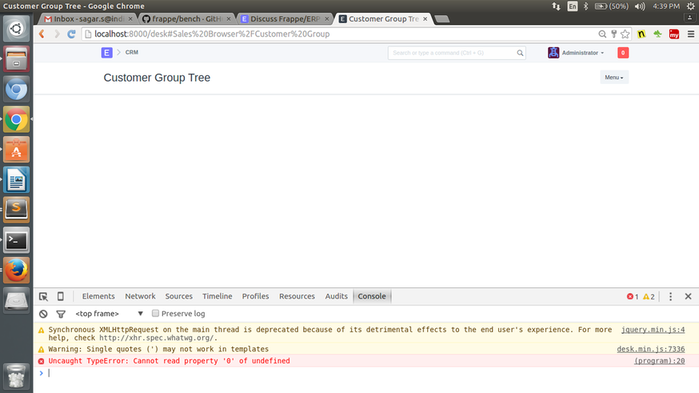The image size is (699, 393).
Task: Toggle the console filter funnel icon
Action: (61, 314)
